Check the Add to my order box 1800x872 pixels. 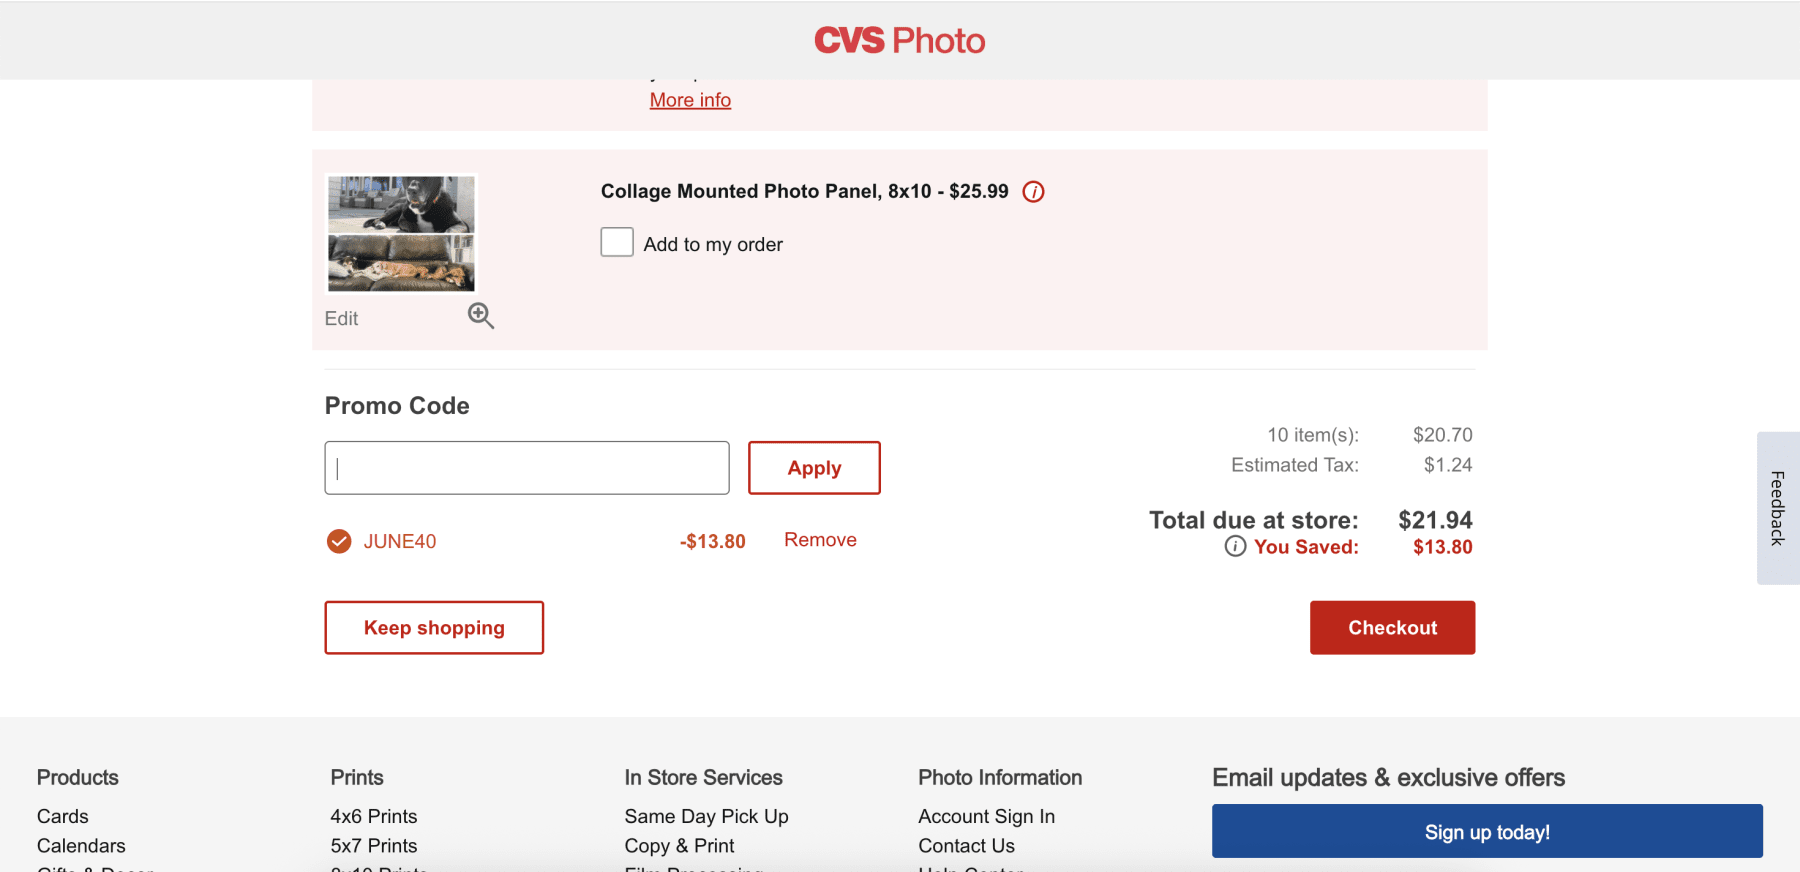[617, 243]
